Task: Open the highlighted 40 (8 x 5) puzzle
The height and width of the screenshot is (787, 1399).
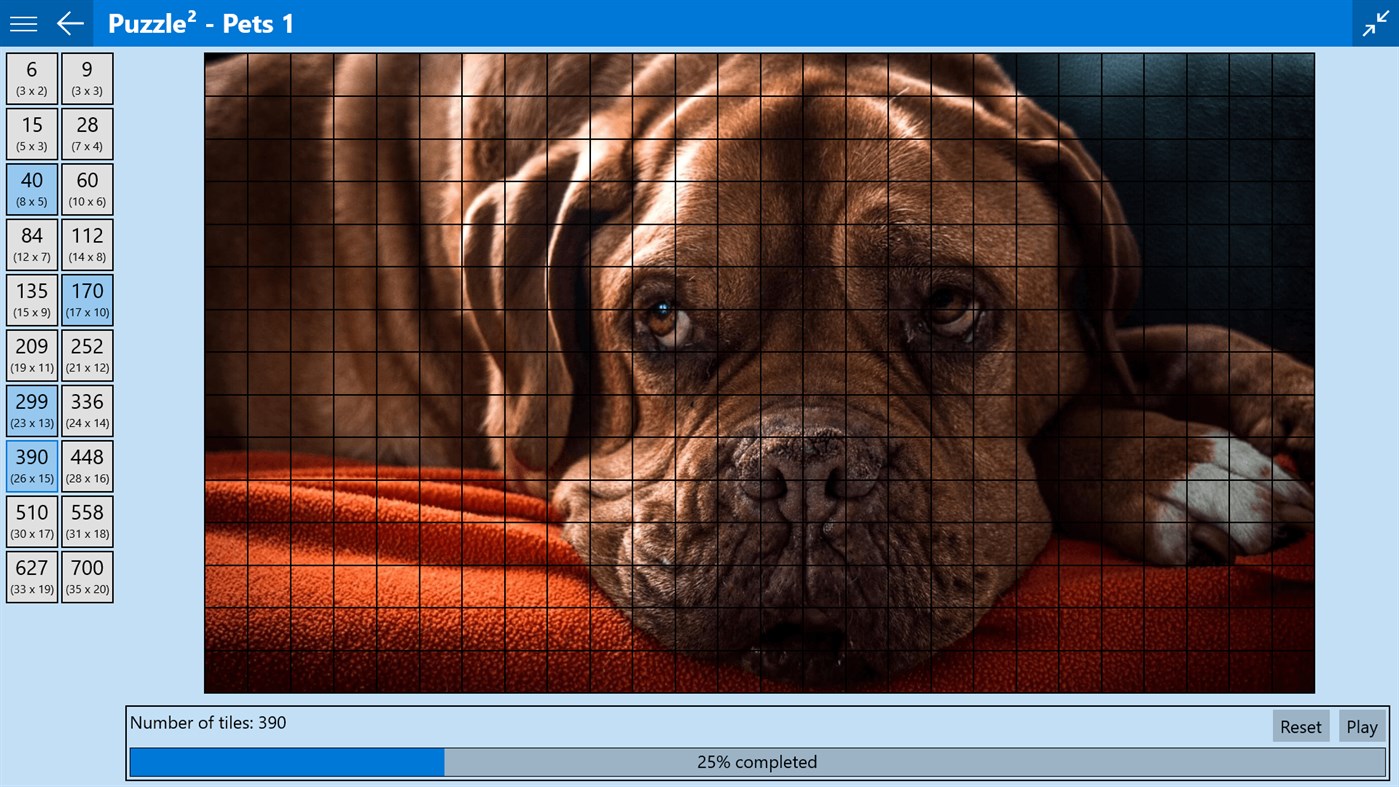Action: [x=31, y=188]
